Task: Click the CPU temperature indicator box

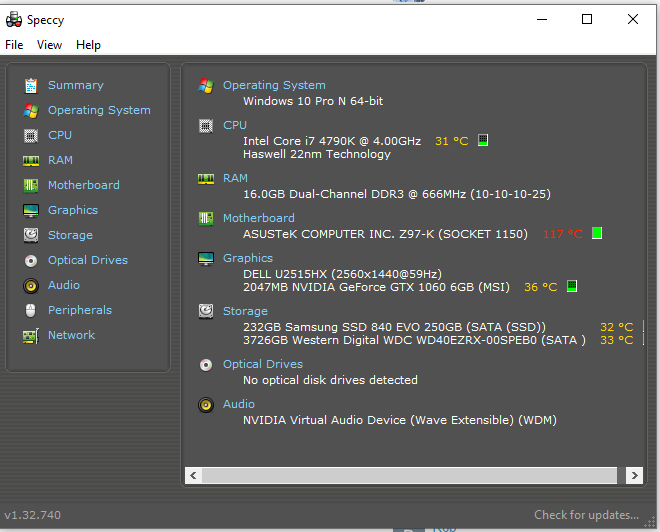Action: (483, 141)
